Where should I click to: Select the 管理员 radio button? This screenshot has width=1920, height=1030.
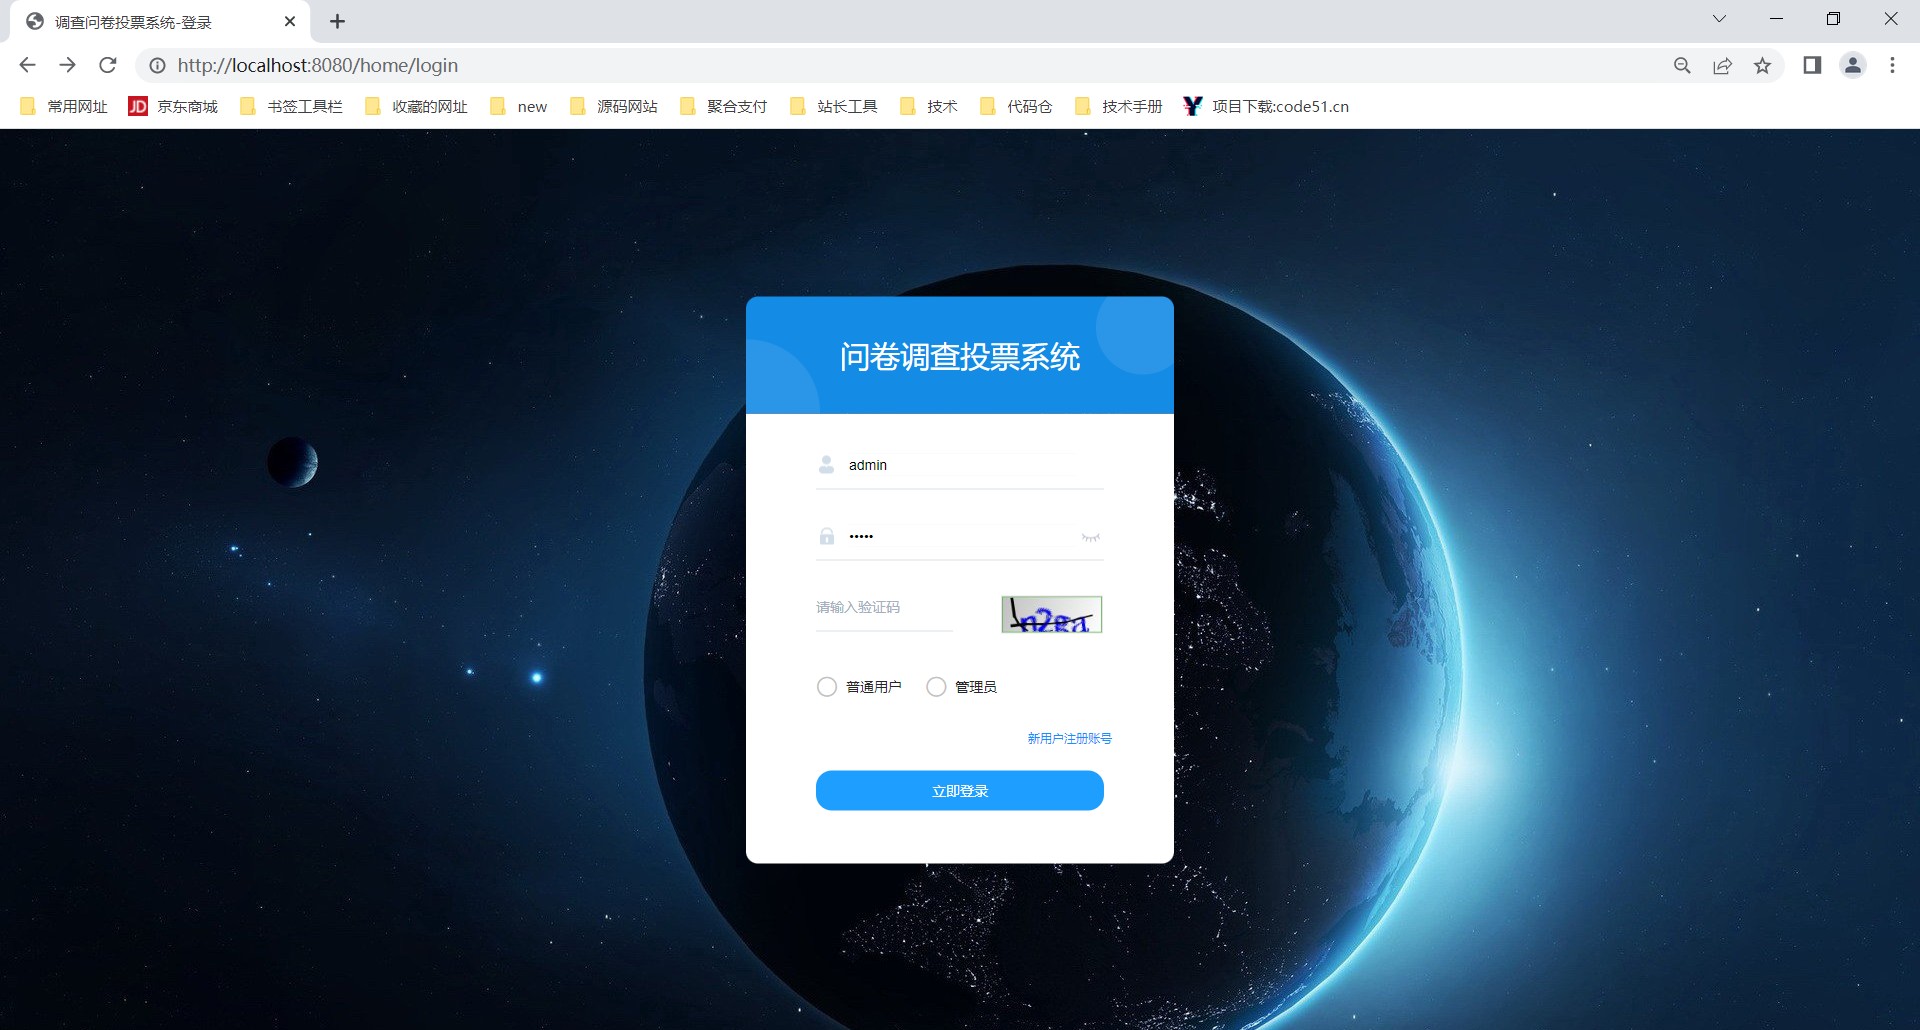point(936,687)
